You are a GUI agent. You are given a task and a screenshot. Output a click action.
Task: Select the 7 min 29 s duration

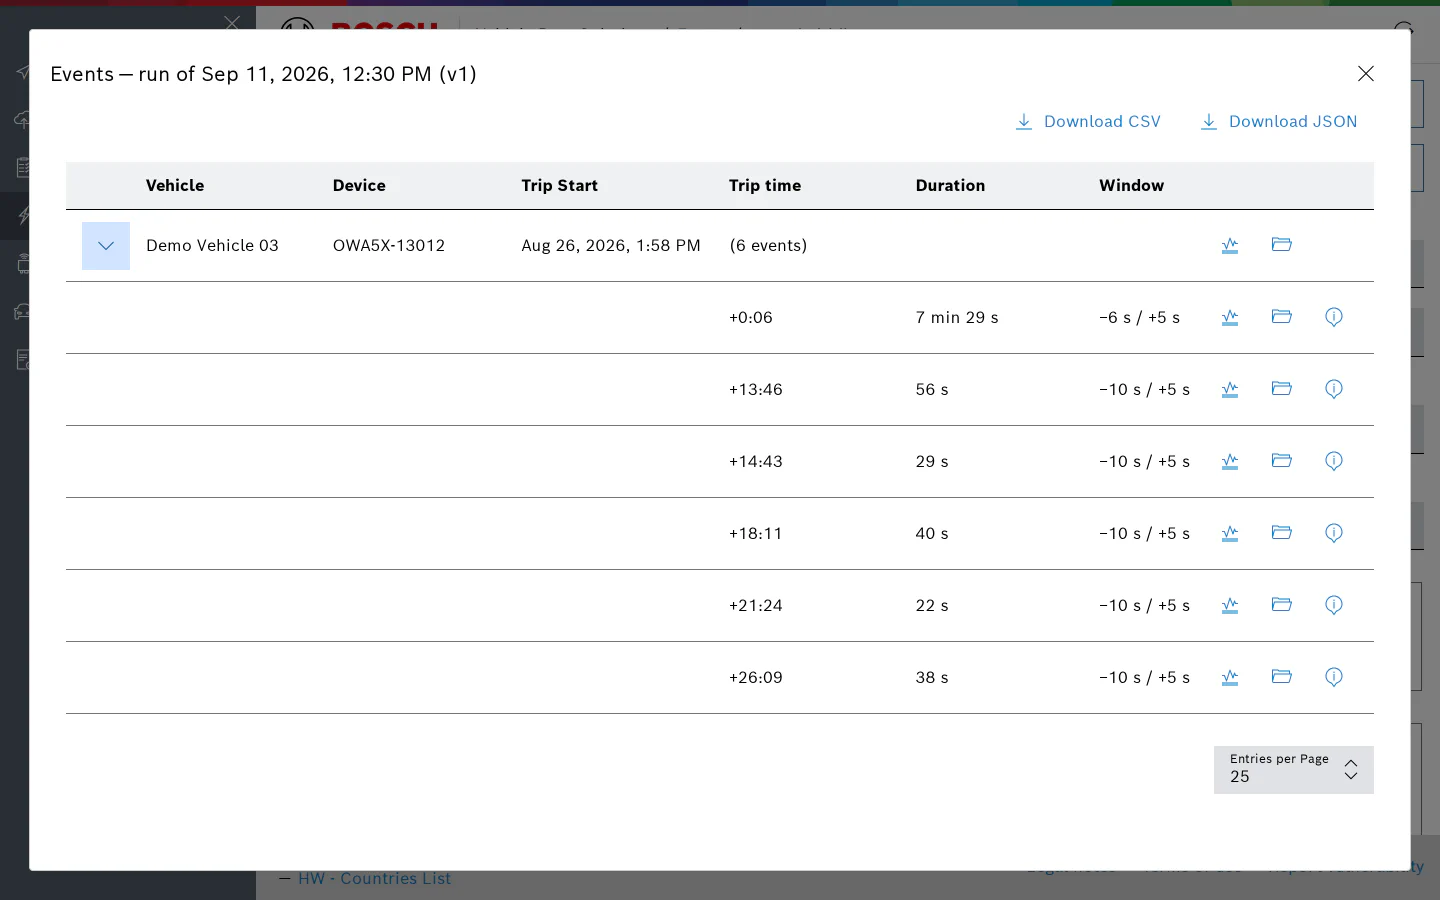point(957,318)
